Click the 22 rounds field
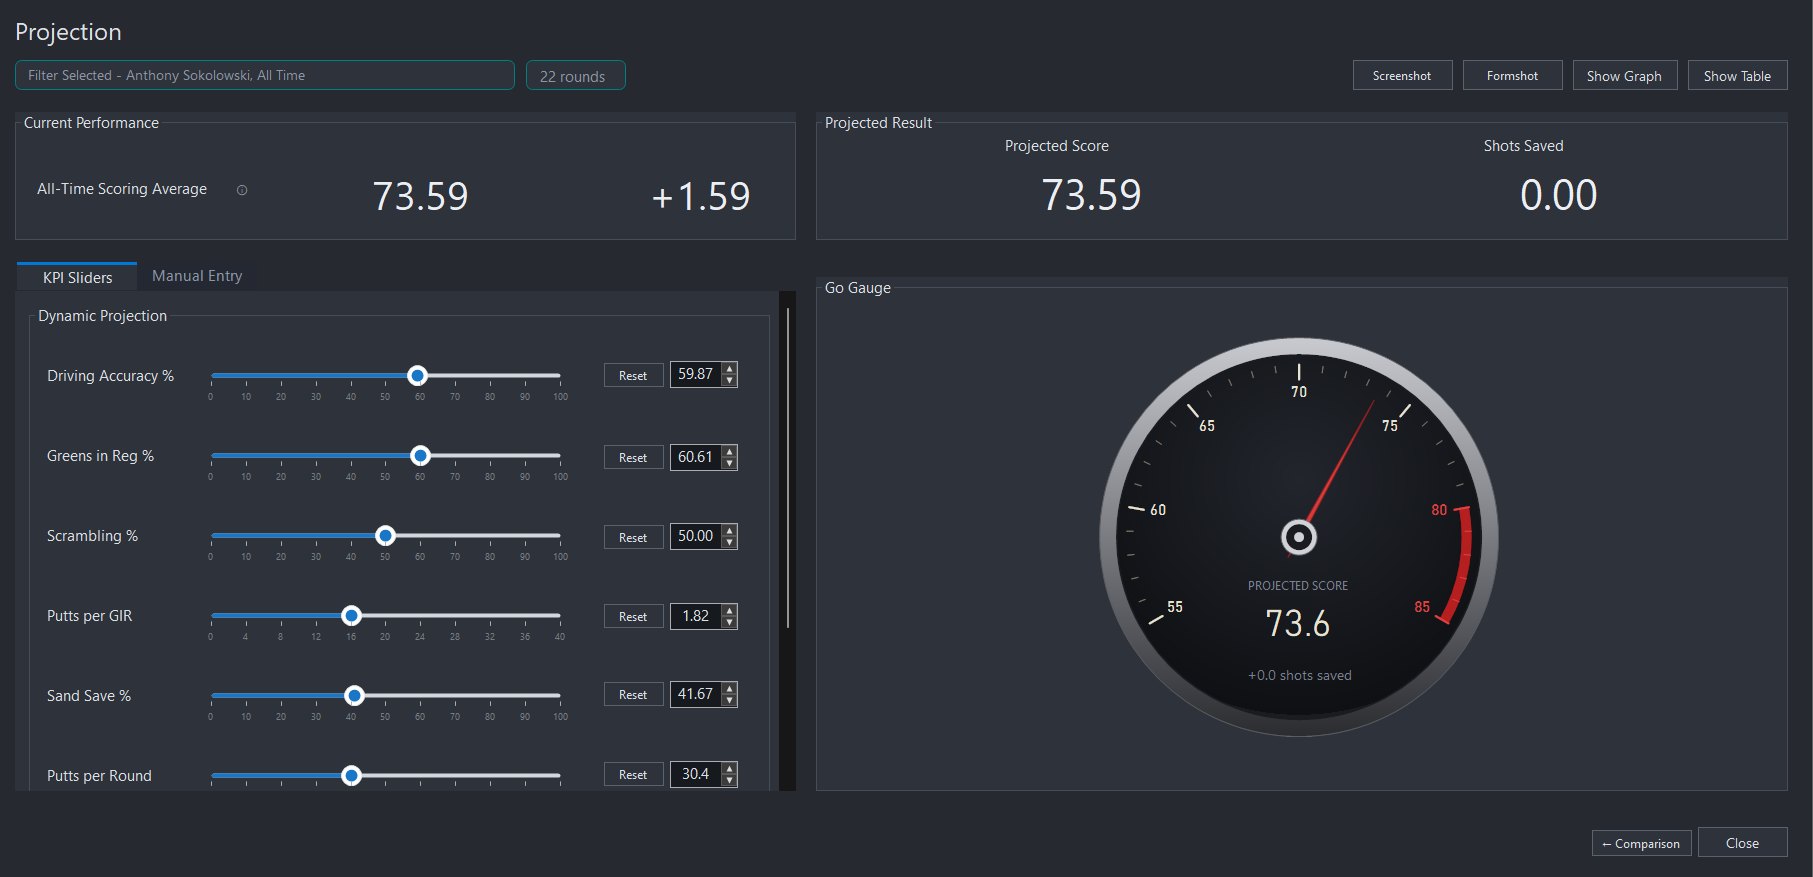The image size is (1813, 877). pyautogui.click(x=576, y=75)
